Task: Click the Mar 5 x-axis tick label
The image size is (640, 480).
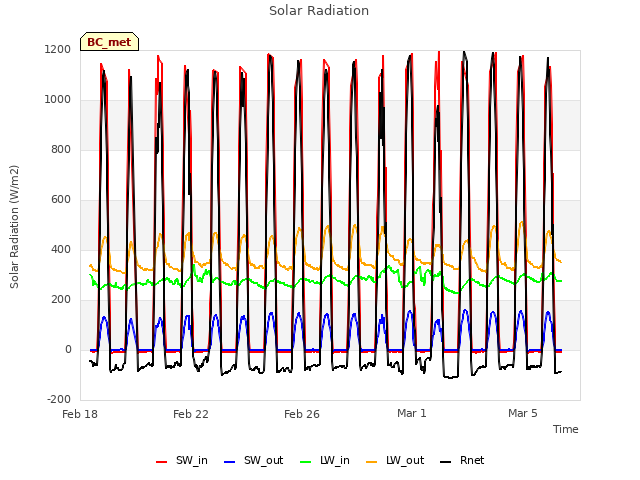Action: pos(522,413)
